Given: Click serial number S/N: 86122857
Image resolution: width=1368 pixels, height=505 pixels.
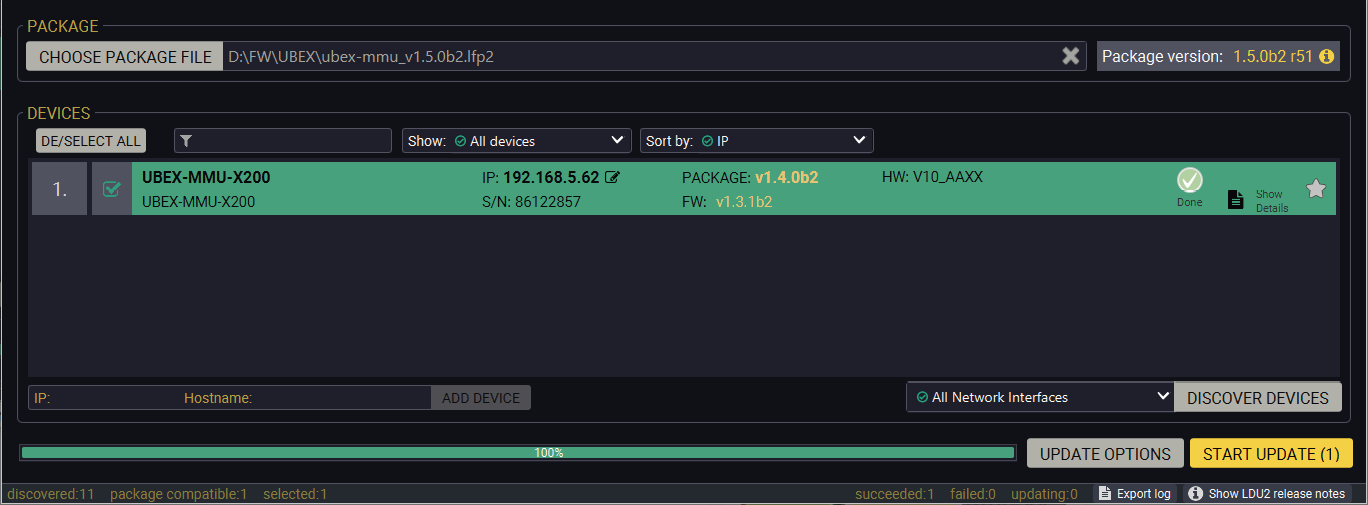Looking at the screenshot, I should pyautogui.click(x=531, y=201).
